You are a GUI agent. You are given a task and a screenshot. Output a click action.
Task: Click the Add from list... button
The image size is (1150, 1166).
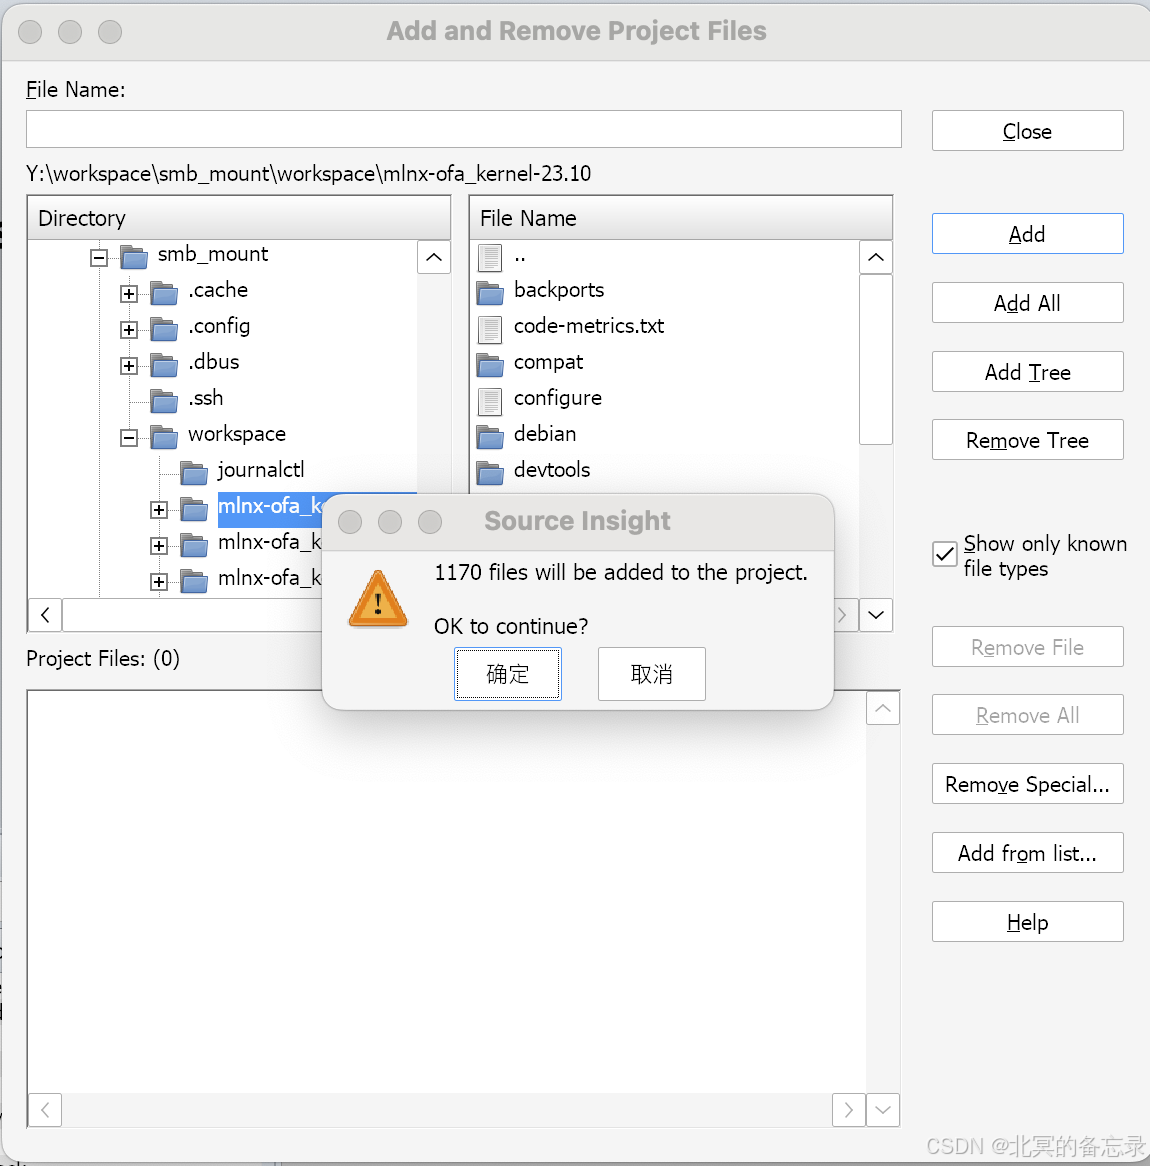coord(1027,853)
